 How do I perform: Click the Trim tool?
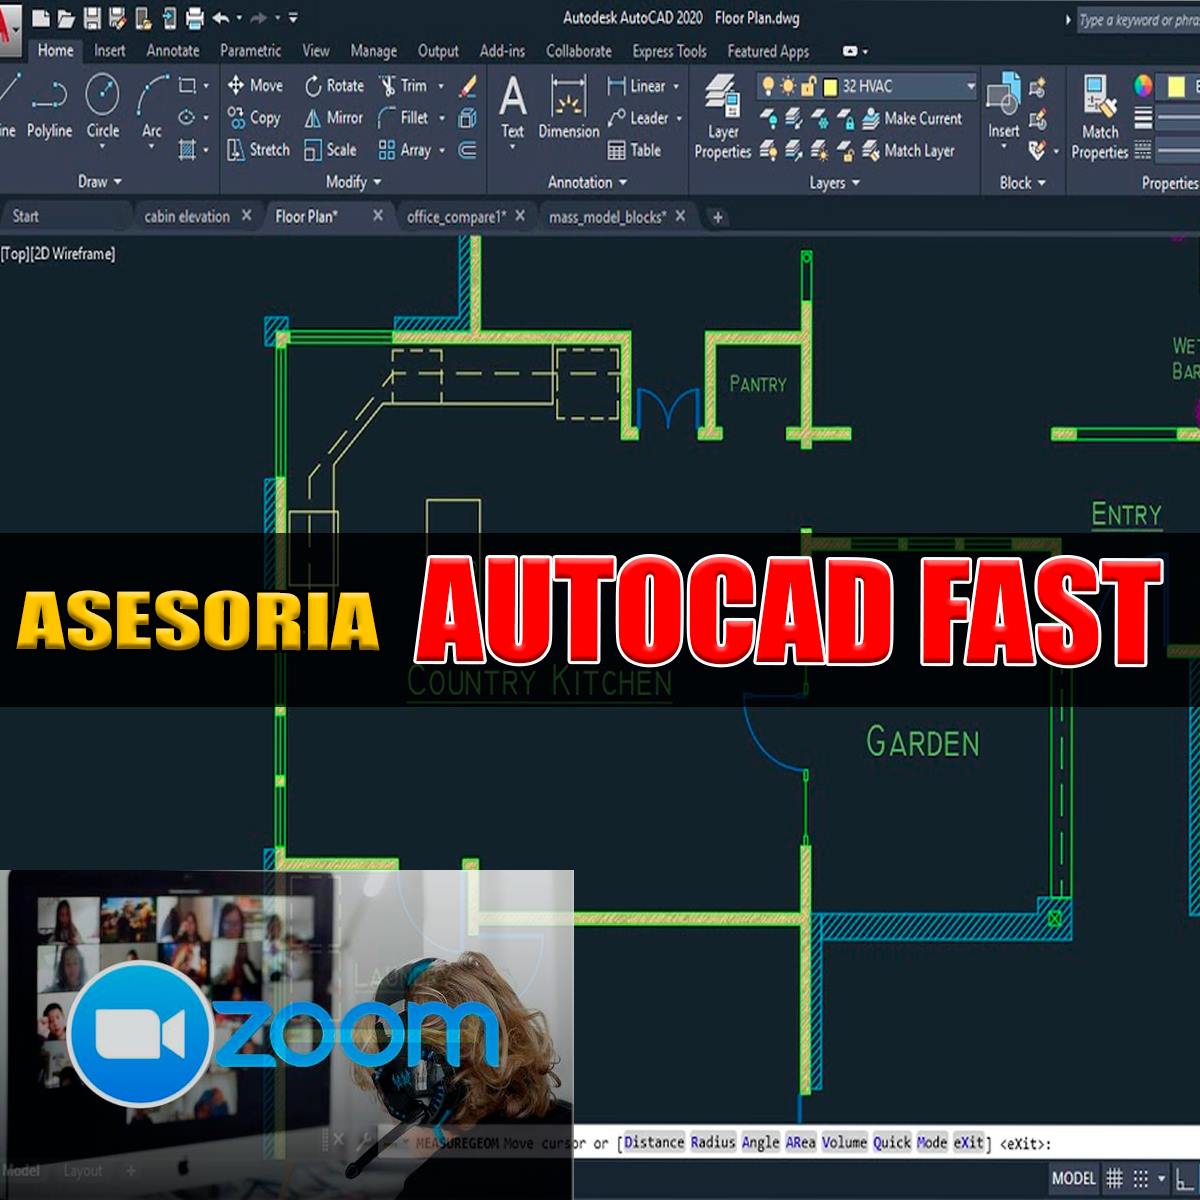402,86
